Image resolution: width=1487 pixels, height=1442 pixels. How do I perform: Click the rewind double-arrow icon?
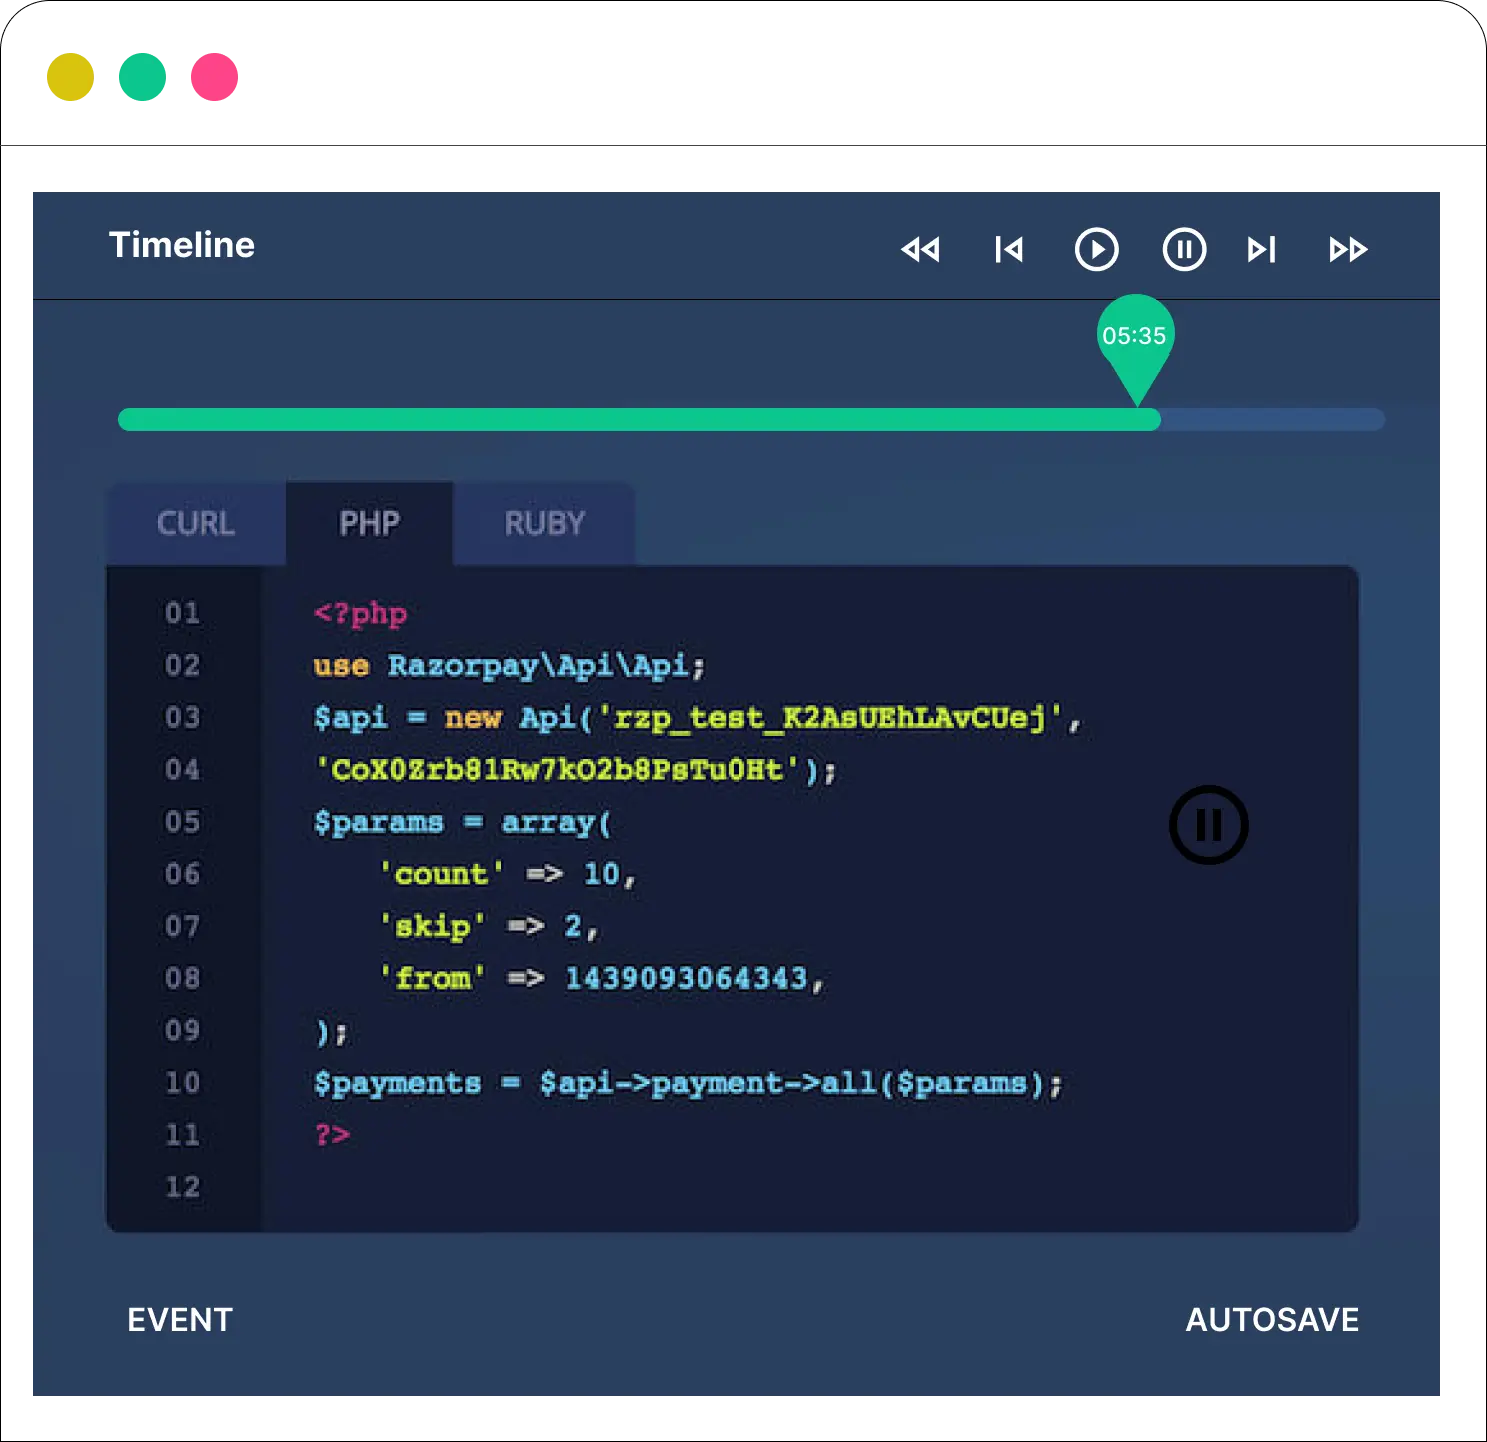[x=920, y=249]
